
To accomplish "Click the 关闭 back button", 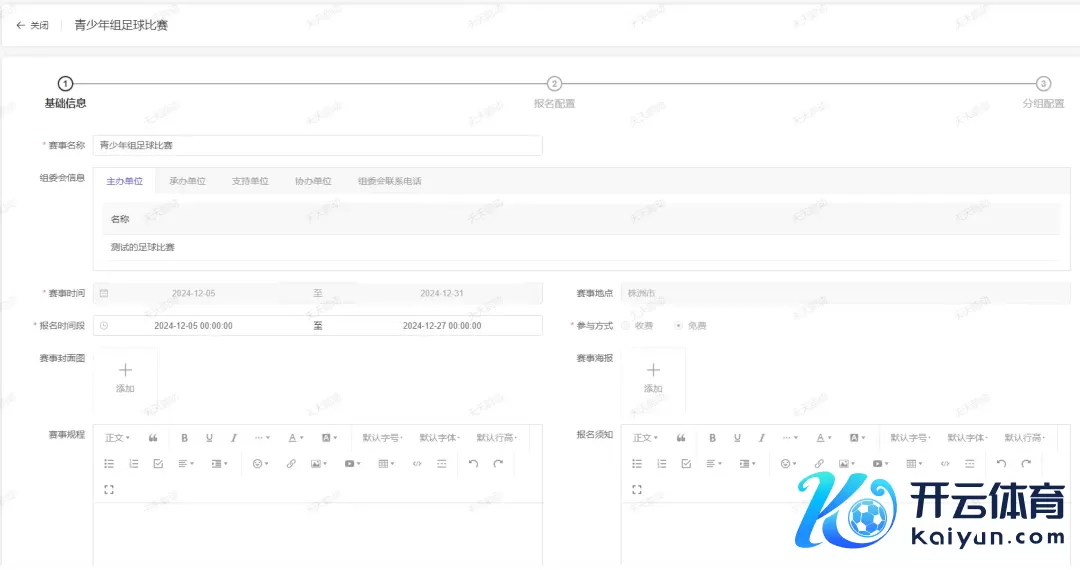I will click(x=32, y=25).
